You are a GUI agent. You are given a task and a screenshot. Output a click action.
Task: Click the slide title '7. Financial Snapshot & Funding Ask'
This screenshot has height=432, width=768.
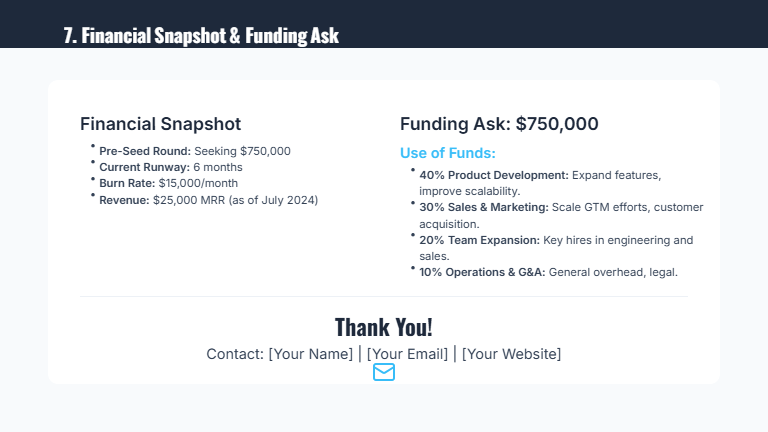(x=201, y=36)
